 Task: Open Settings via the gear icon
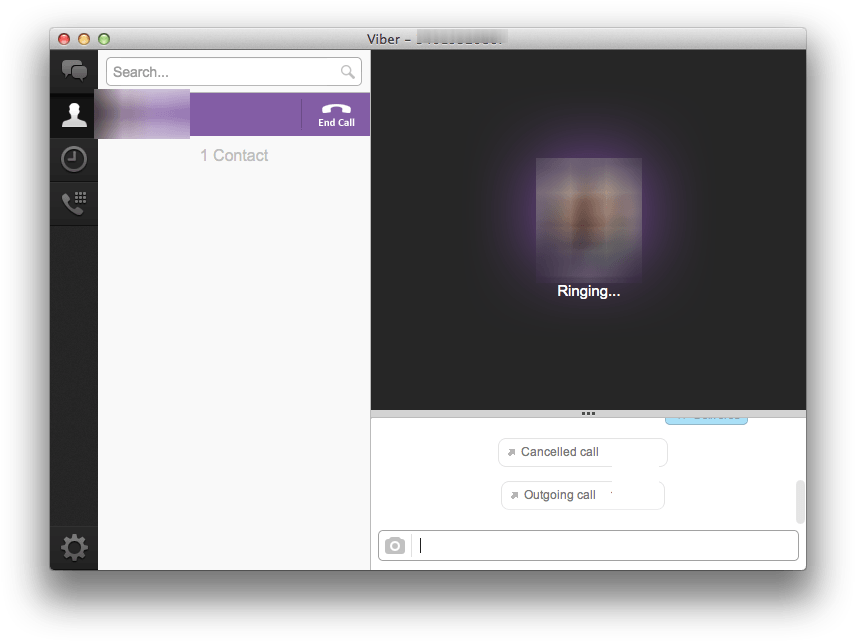(x=74, y=547)
